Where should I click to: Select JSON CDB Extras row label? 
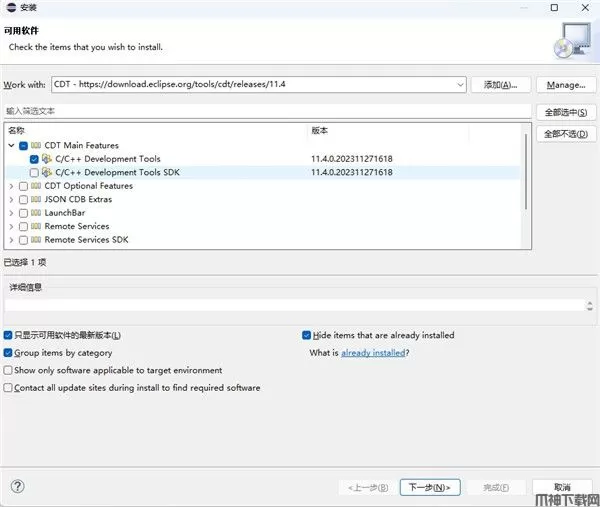pos(78,199)
